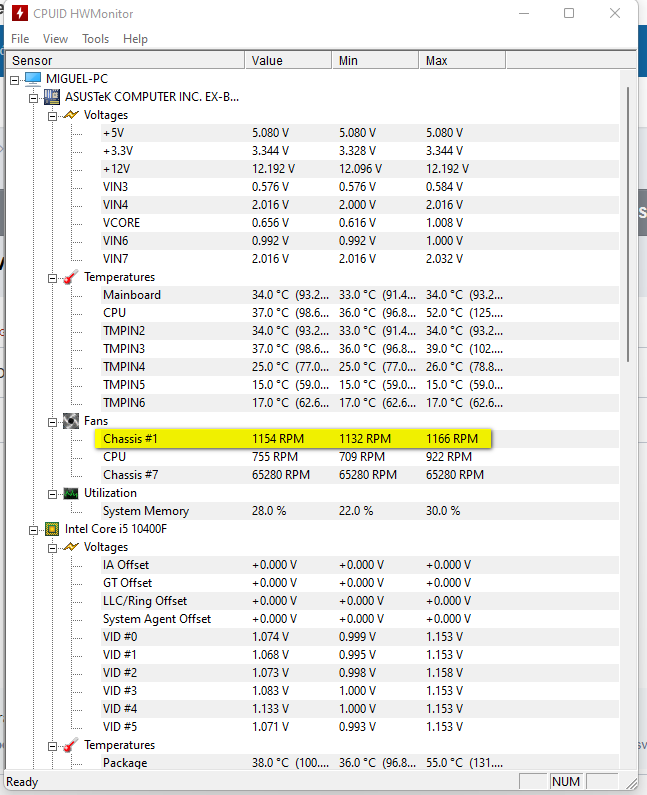Screen dimensions: 647x795
Task: Click the 1.008 V VCORE max value
Action: point(444,223)
